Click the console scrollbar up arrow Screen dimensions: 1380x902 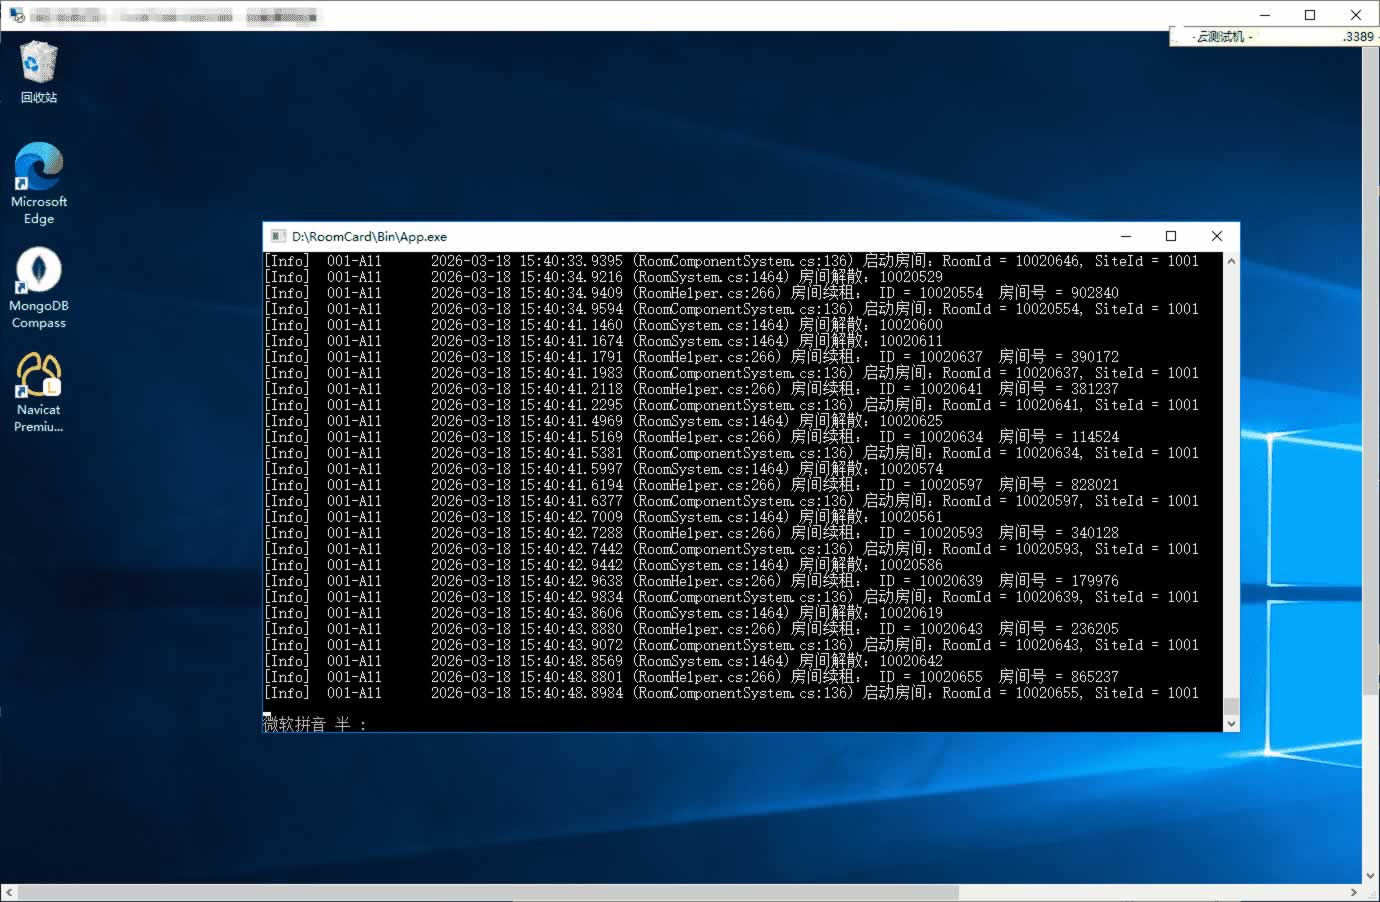1231,261
